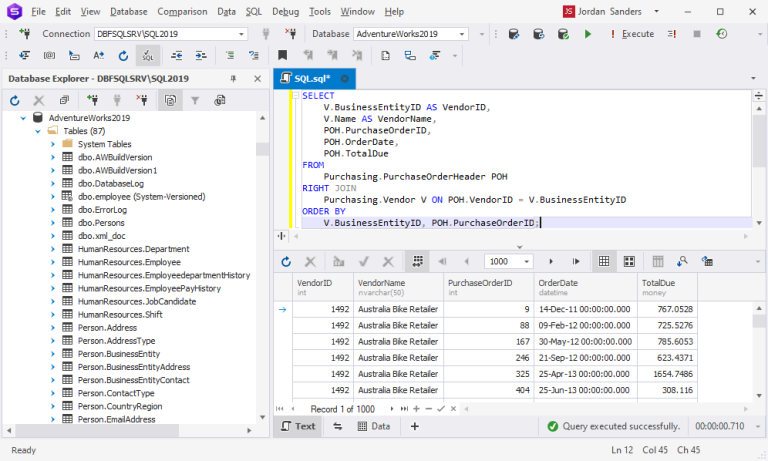Toggle card view for results
This screenshot has width=768, height=461.
point(629,262)
